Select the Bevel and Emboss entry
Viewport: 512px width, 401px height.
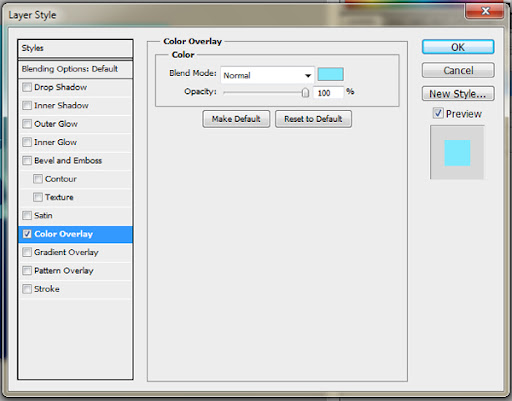pyautogui.click(x=76, y=161)
